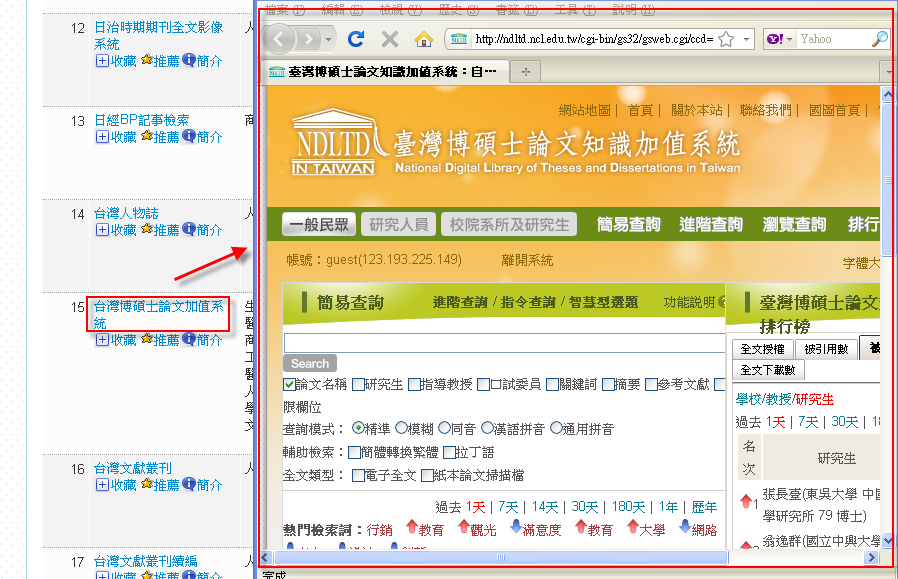Click 推薦 star icon for 日治時期期刊全文影像系統
This screenshot has height=579, width=898.
click(147, 60)
